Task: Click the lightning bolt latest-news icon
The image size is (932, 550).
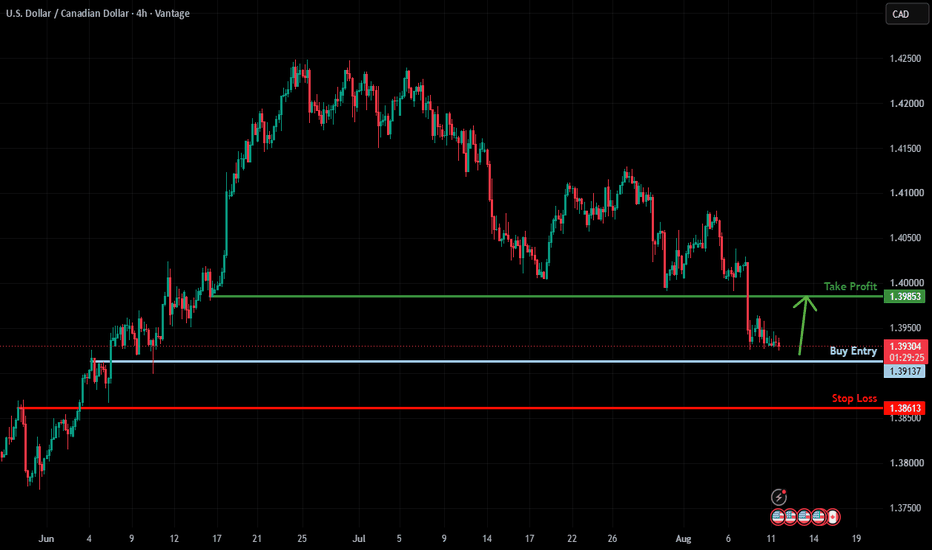Action: tap(779, 497)
